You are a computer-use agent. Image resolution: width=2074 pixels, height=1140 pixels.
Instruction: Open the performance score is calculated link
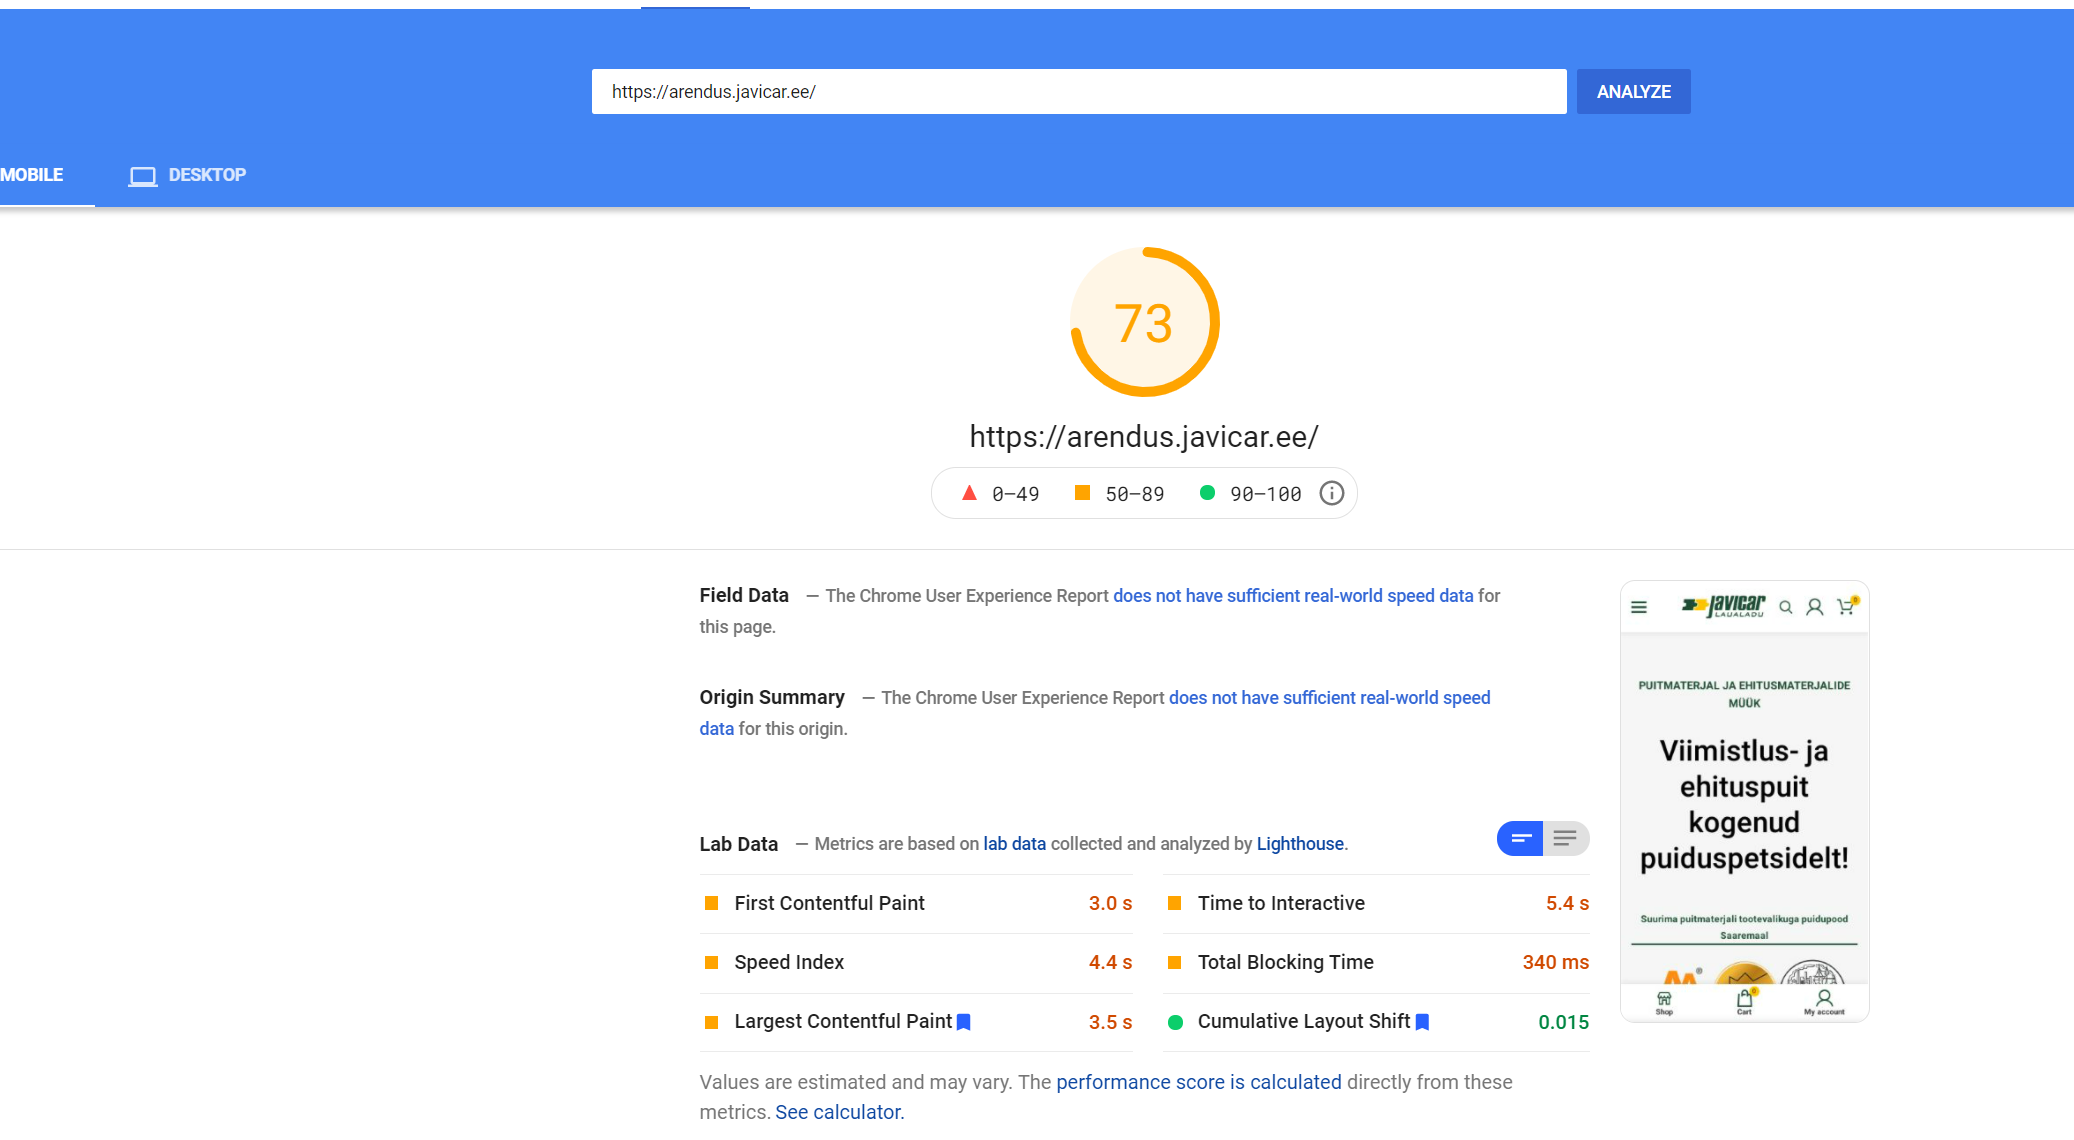click(1198, 1082)
